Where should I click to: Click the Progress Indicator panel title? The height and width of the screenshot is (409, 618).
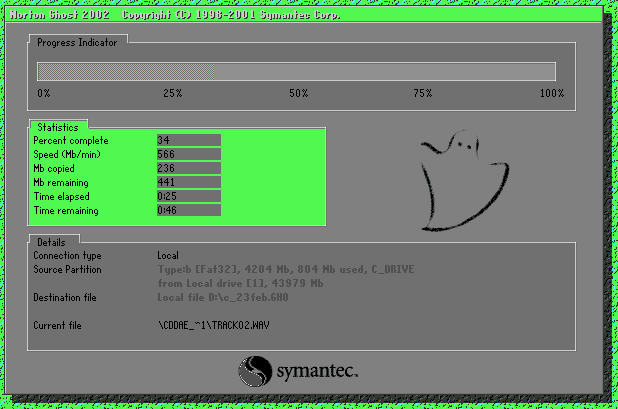77,43
